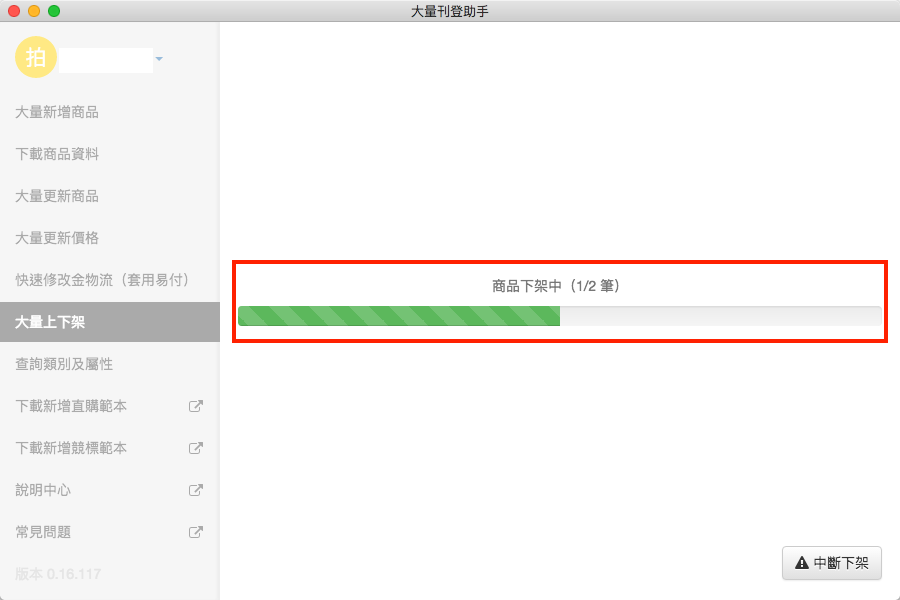Viewport: 900px width, 600px height.
Task: Expand the account dropdown arrow
Action: [159, 59]
